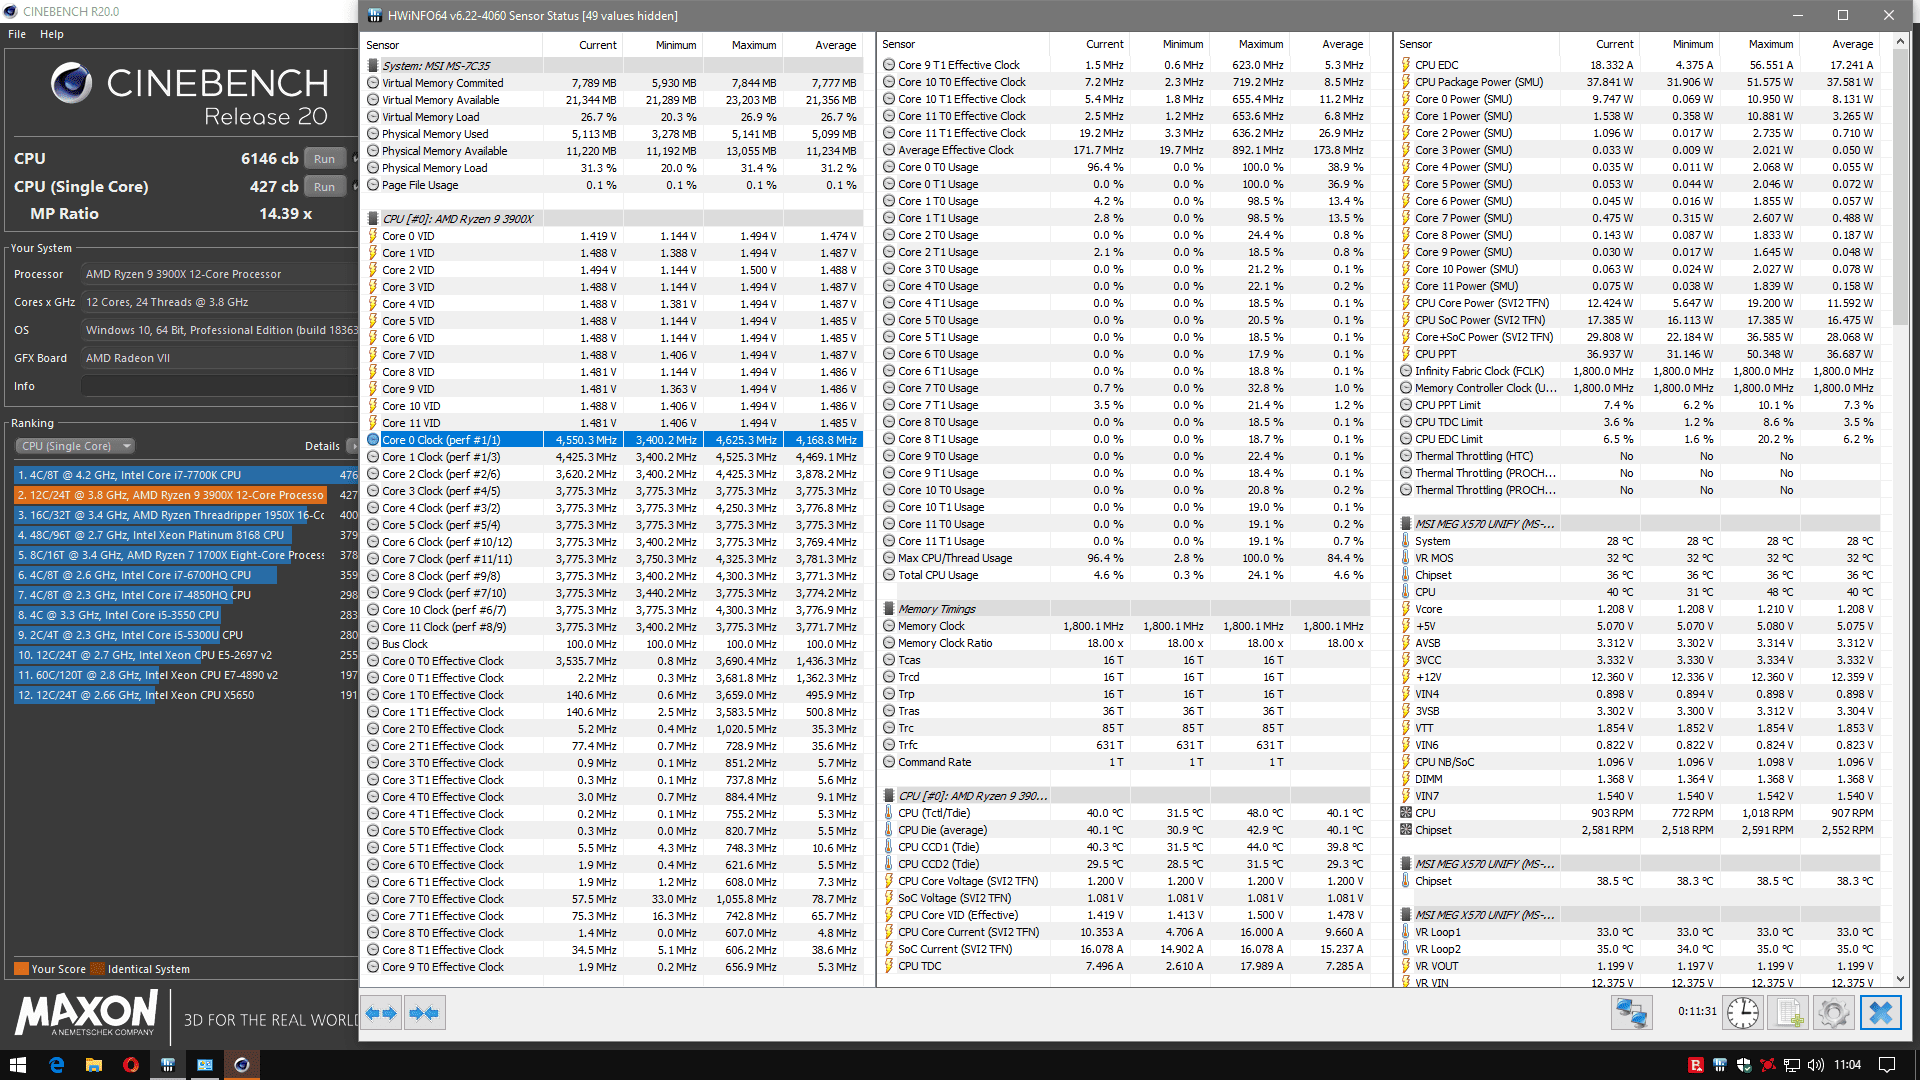1920x1080 pixels.
Task: Click the collapse sensor columns arrows button
Action: 424,1013
